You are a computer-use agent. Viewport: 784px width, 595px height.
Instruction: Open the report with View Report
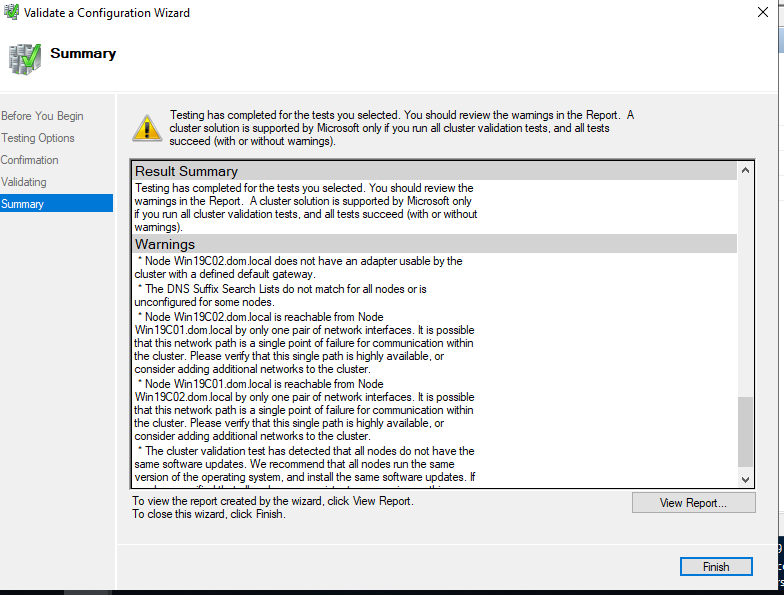(x=693, y=503)
